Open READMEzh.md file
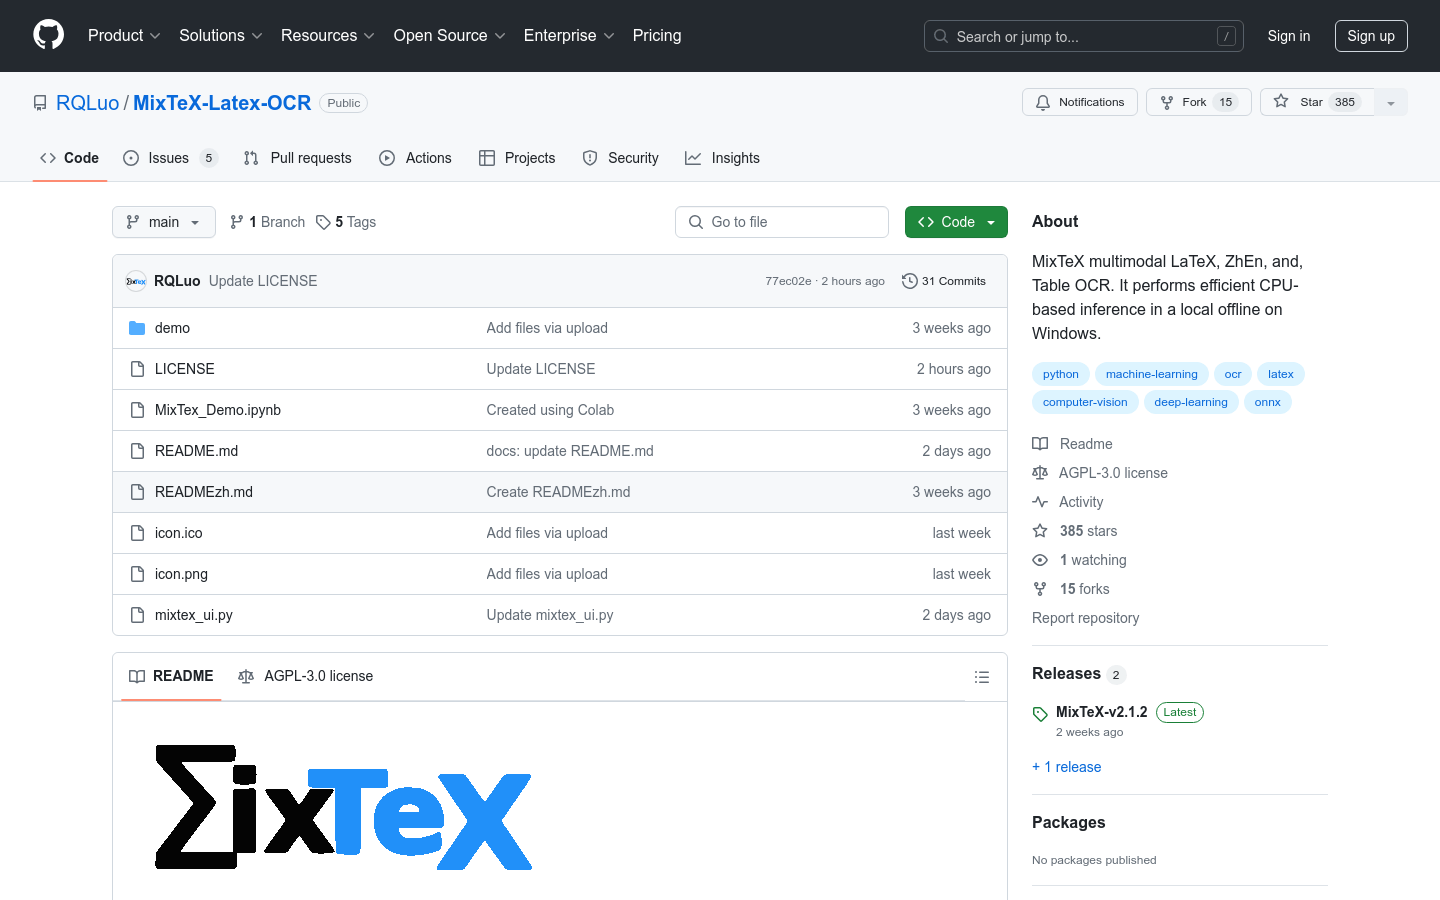Viewport: 1440px width, 900px height. 204,492
